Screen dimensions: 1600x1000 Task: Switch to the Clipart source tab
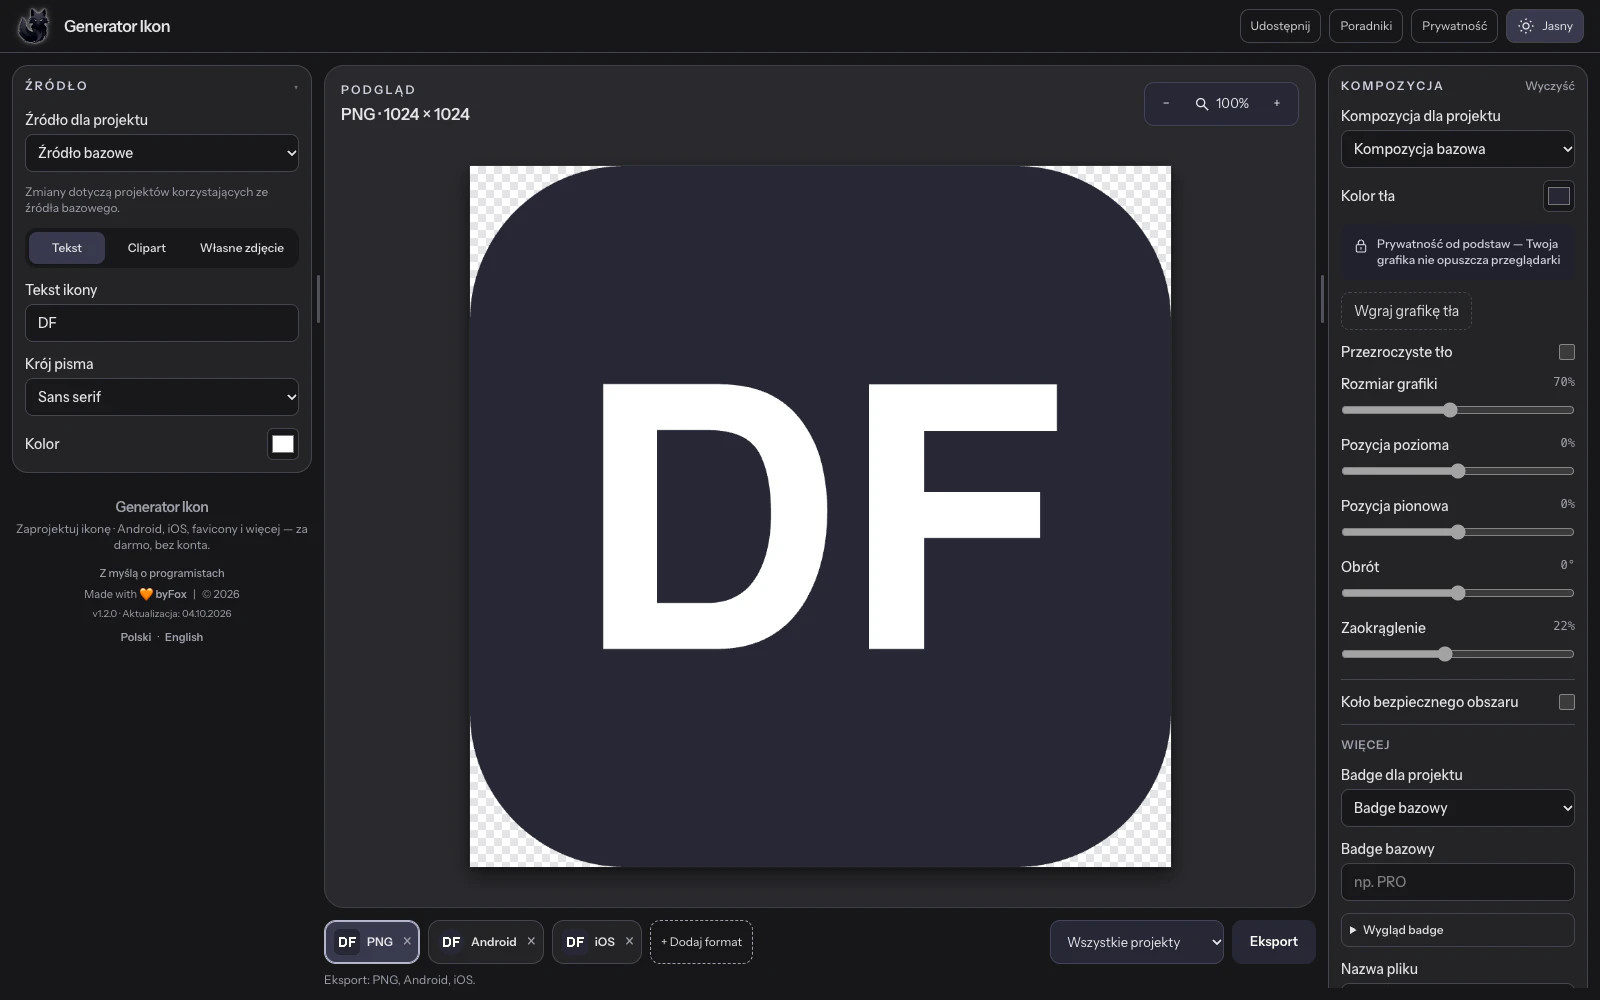147,248
